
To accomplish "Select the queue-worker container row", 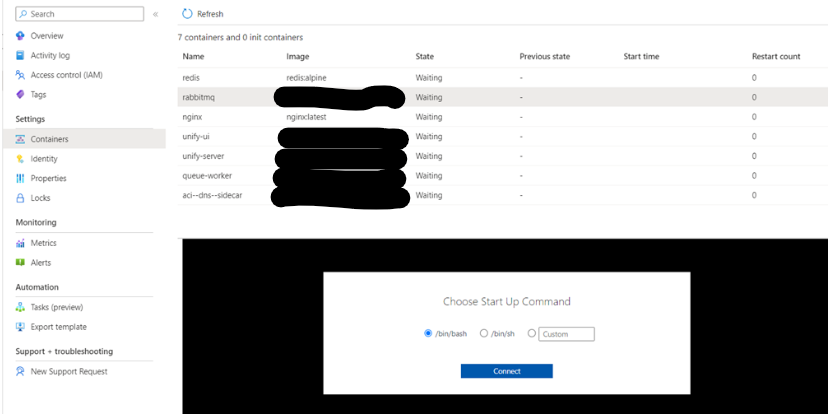I will tap(503, 176).
